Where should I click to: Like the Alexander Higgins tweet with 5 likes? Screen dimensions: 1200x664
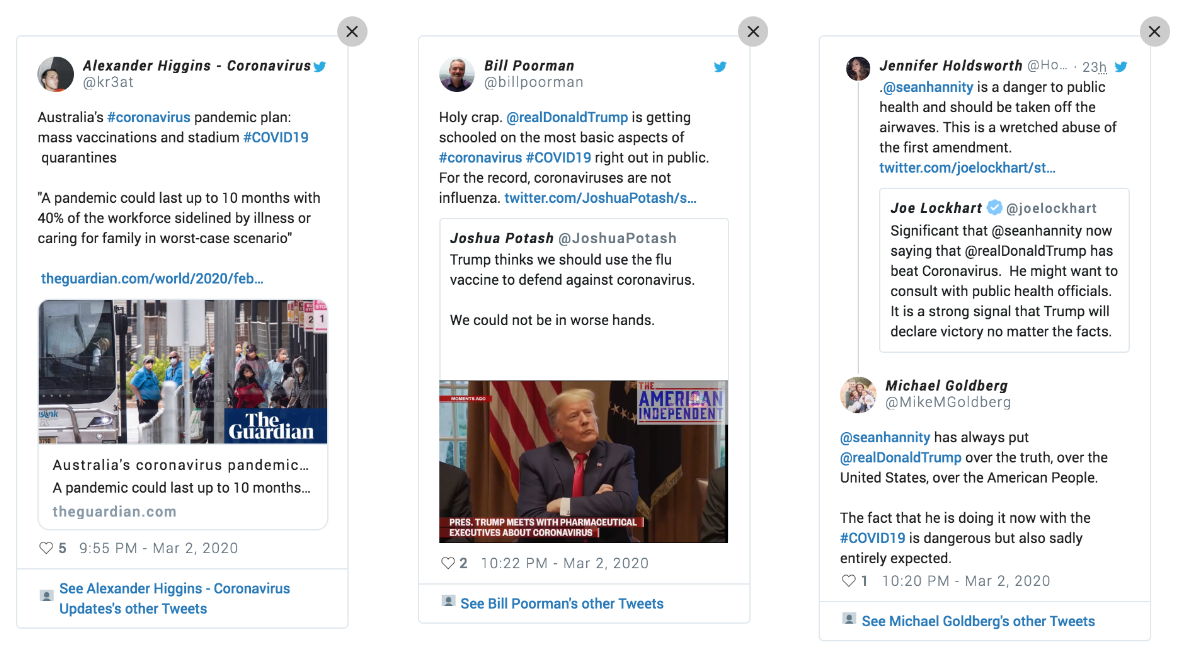pyautogui.click(x=46, y=548)
